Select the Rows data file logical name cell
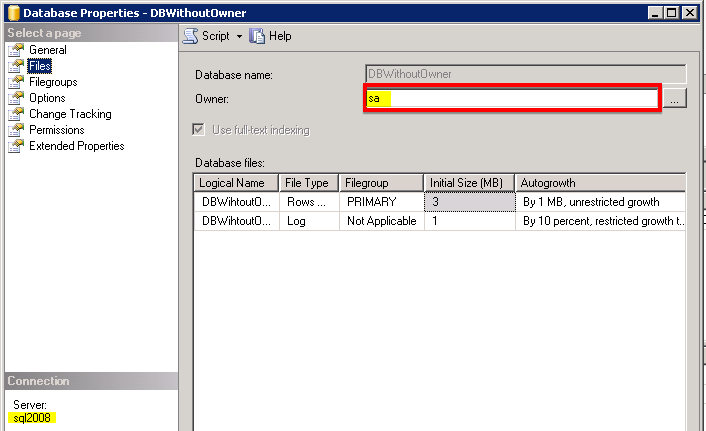This screenshot has height=431, width=706. pos(236,202)
